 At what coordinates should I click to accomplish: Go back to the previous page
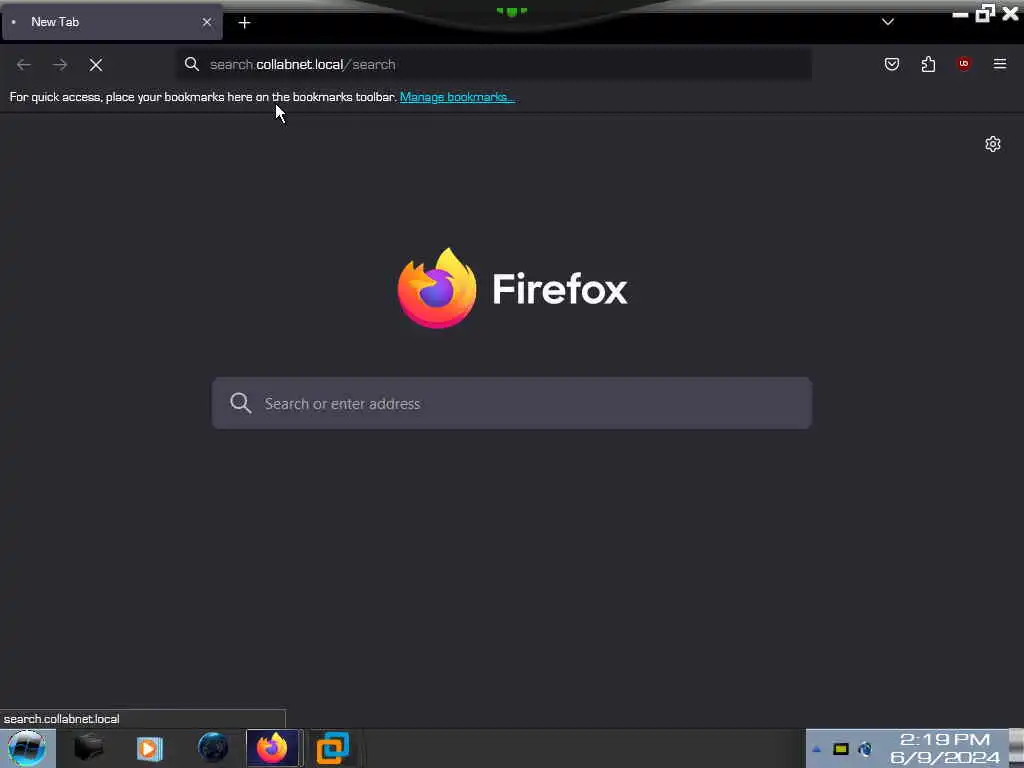(24, 65)
